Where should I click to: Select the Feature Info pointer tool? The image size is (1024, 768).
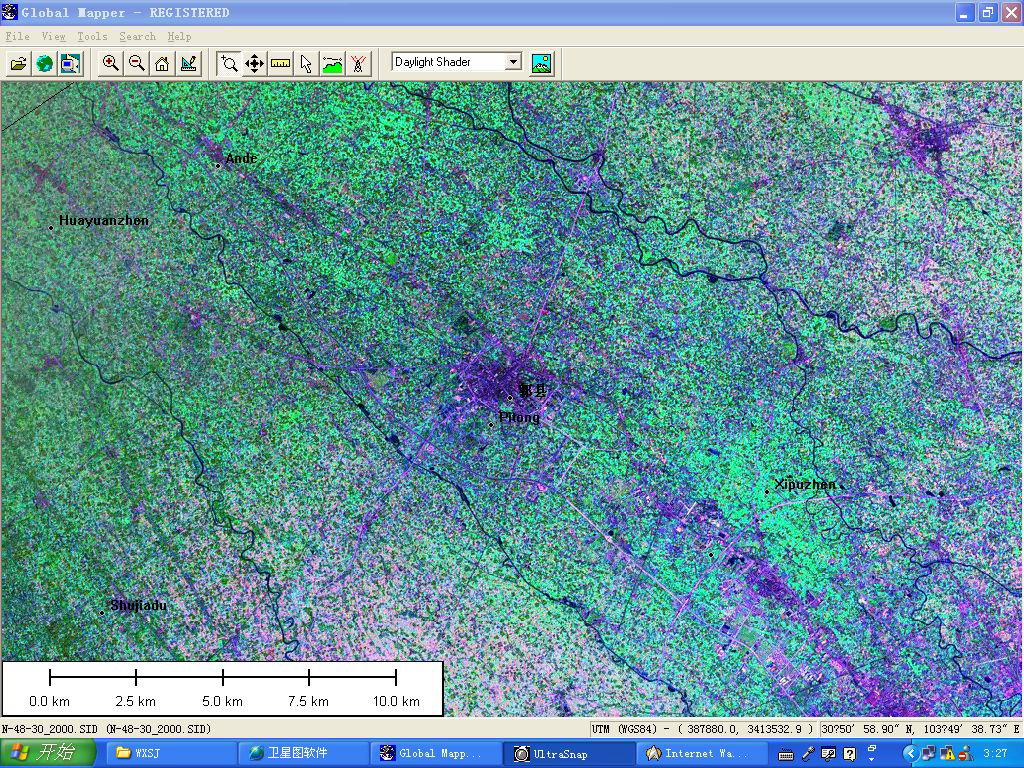(306, 64)
